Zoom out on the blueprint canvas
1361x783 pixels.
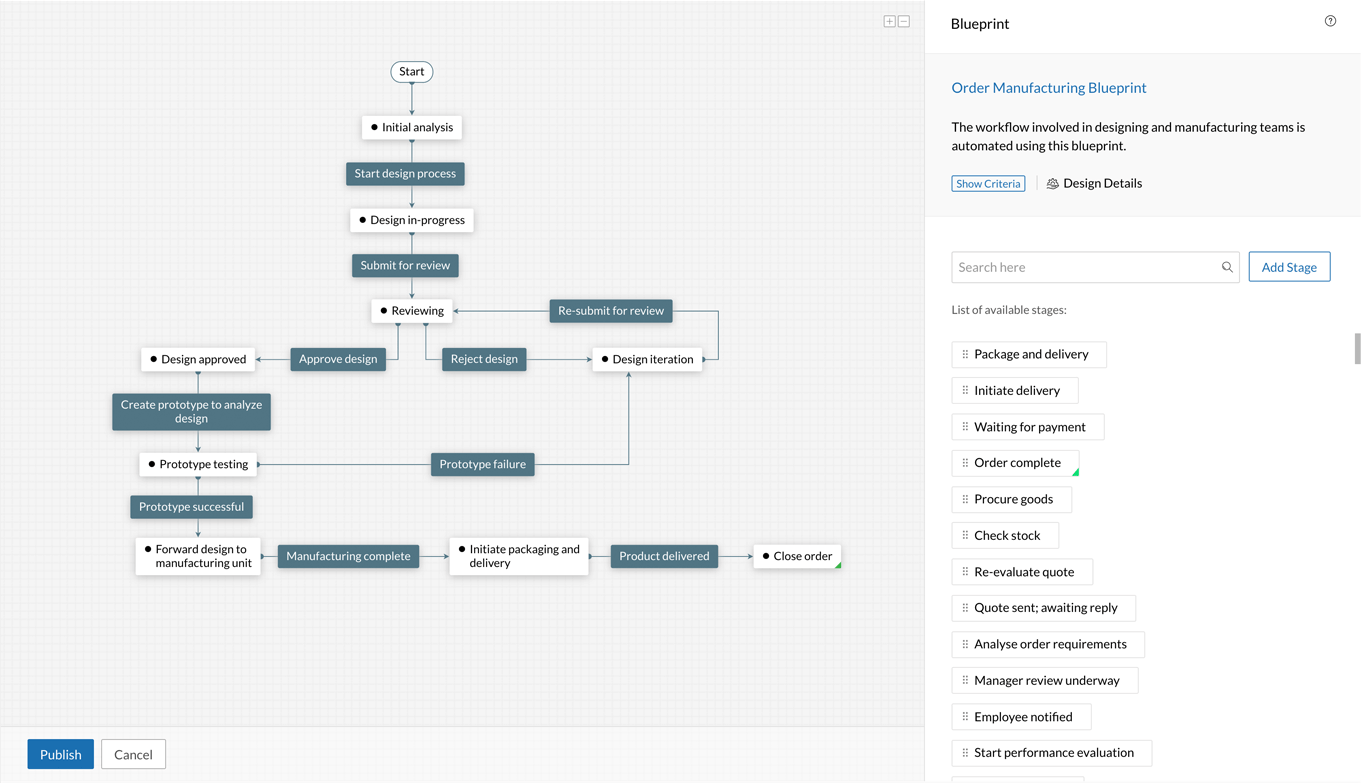point(903,20)
